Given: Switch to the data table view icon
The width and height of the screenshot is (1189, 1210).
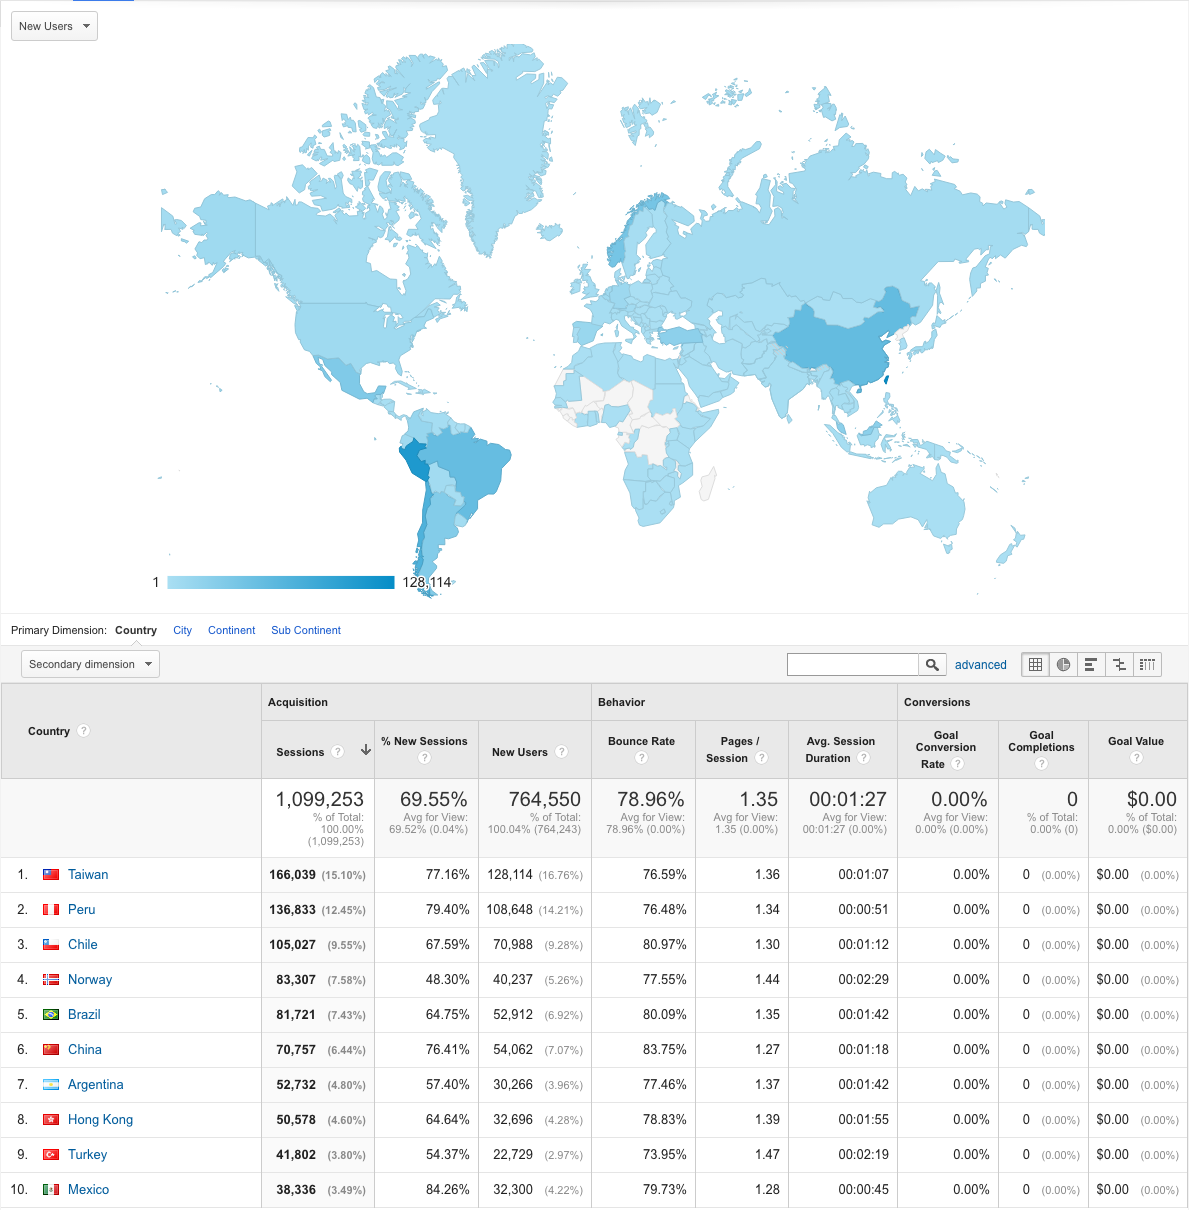Looking at the screenshot, I should click(1035, 664).
